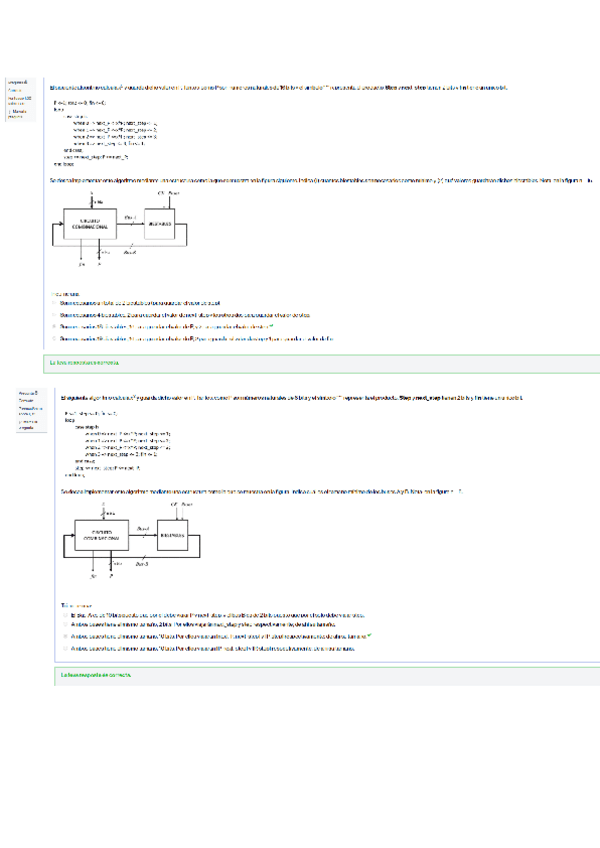Viewport: 600px width, 848px height.
Task: Select fourth answer option of lower question
Action: coord(65,648)
